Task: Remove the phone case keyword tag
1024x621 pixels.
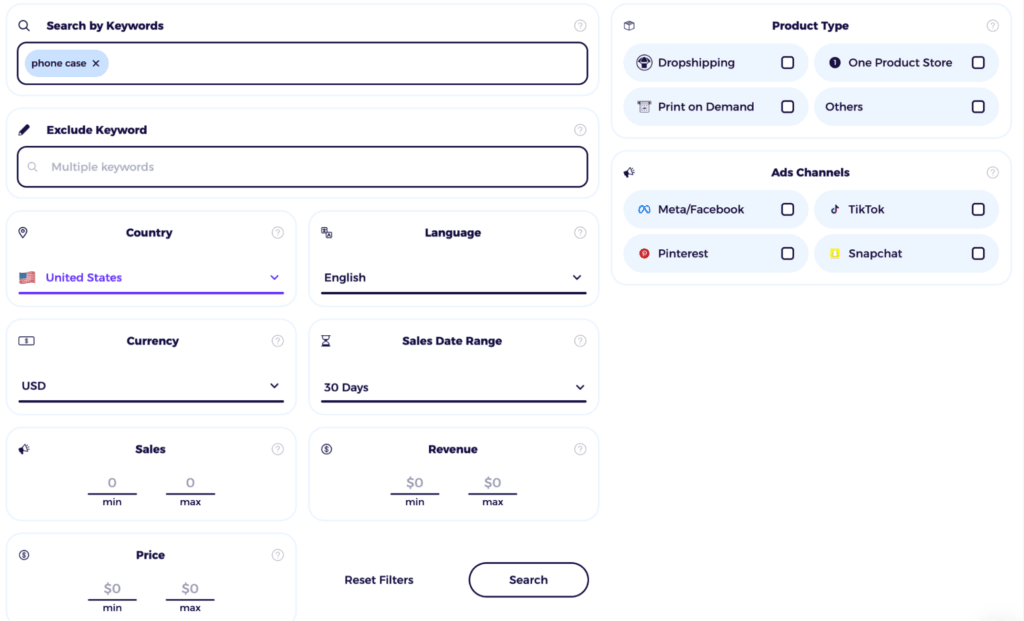Action: coord(95,62)
